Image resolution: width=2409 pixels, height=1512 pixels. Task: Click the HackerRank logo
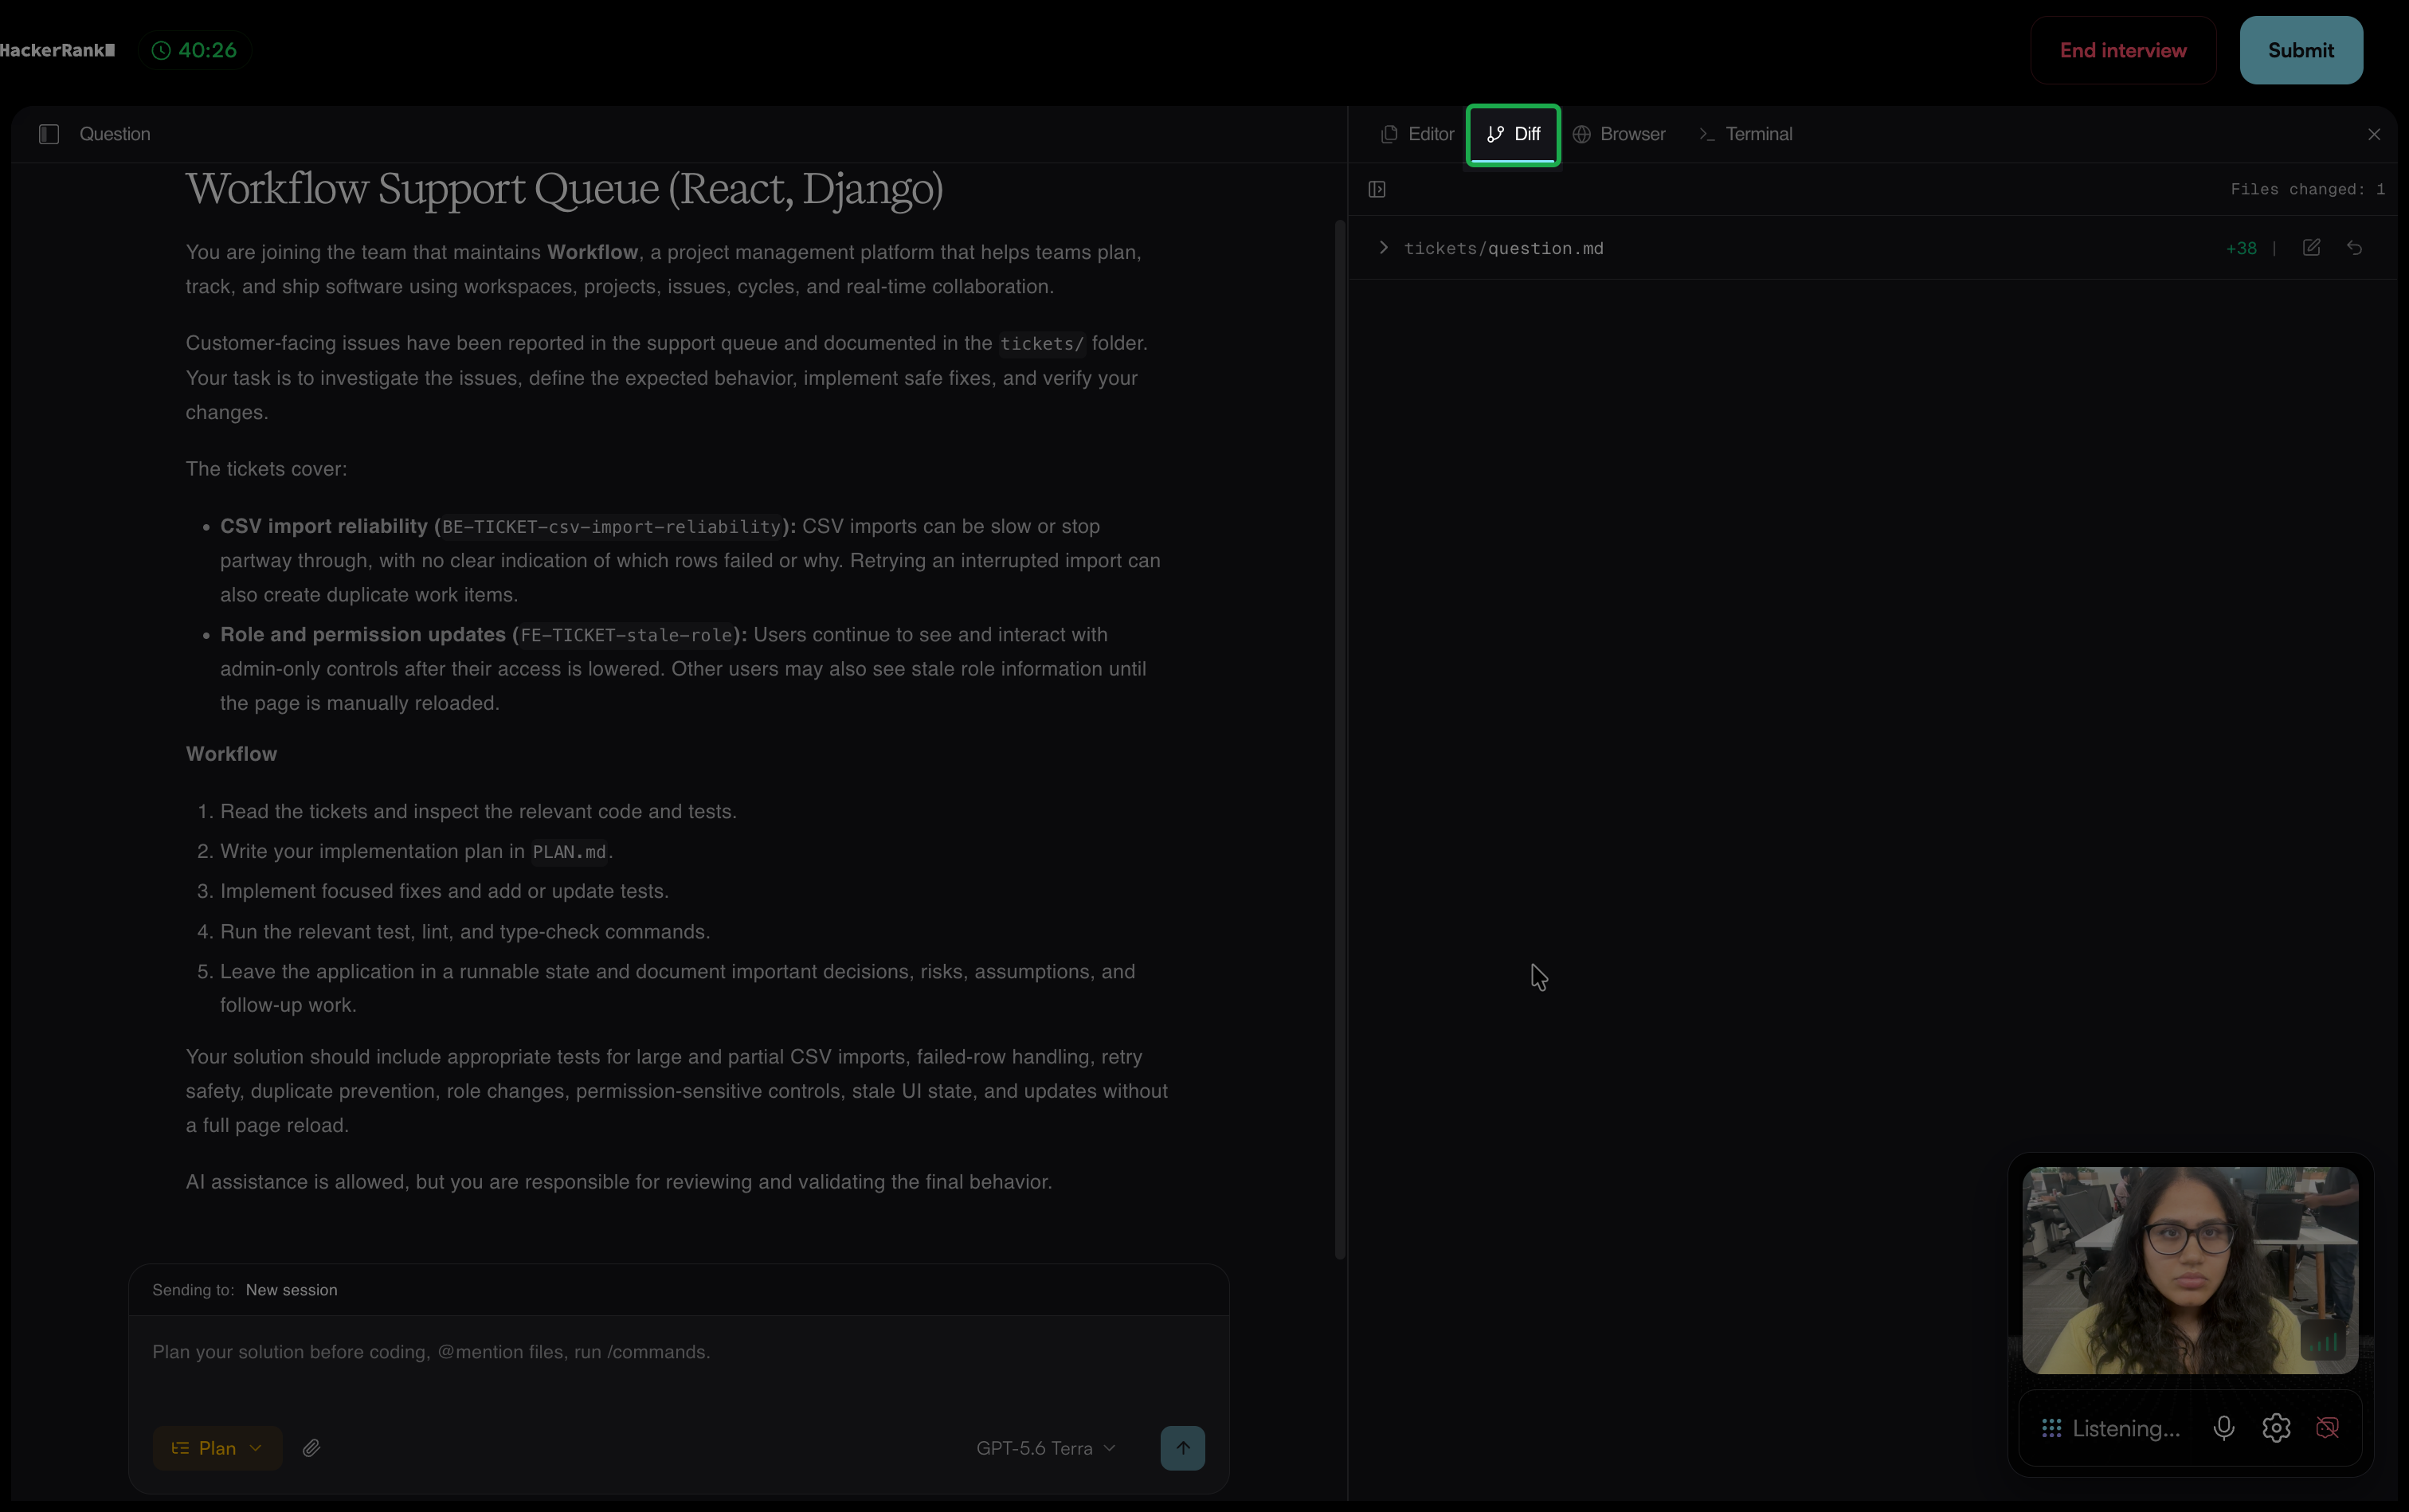pos(57,50)
